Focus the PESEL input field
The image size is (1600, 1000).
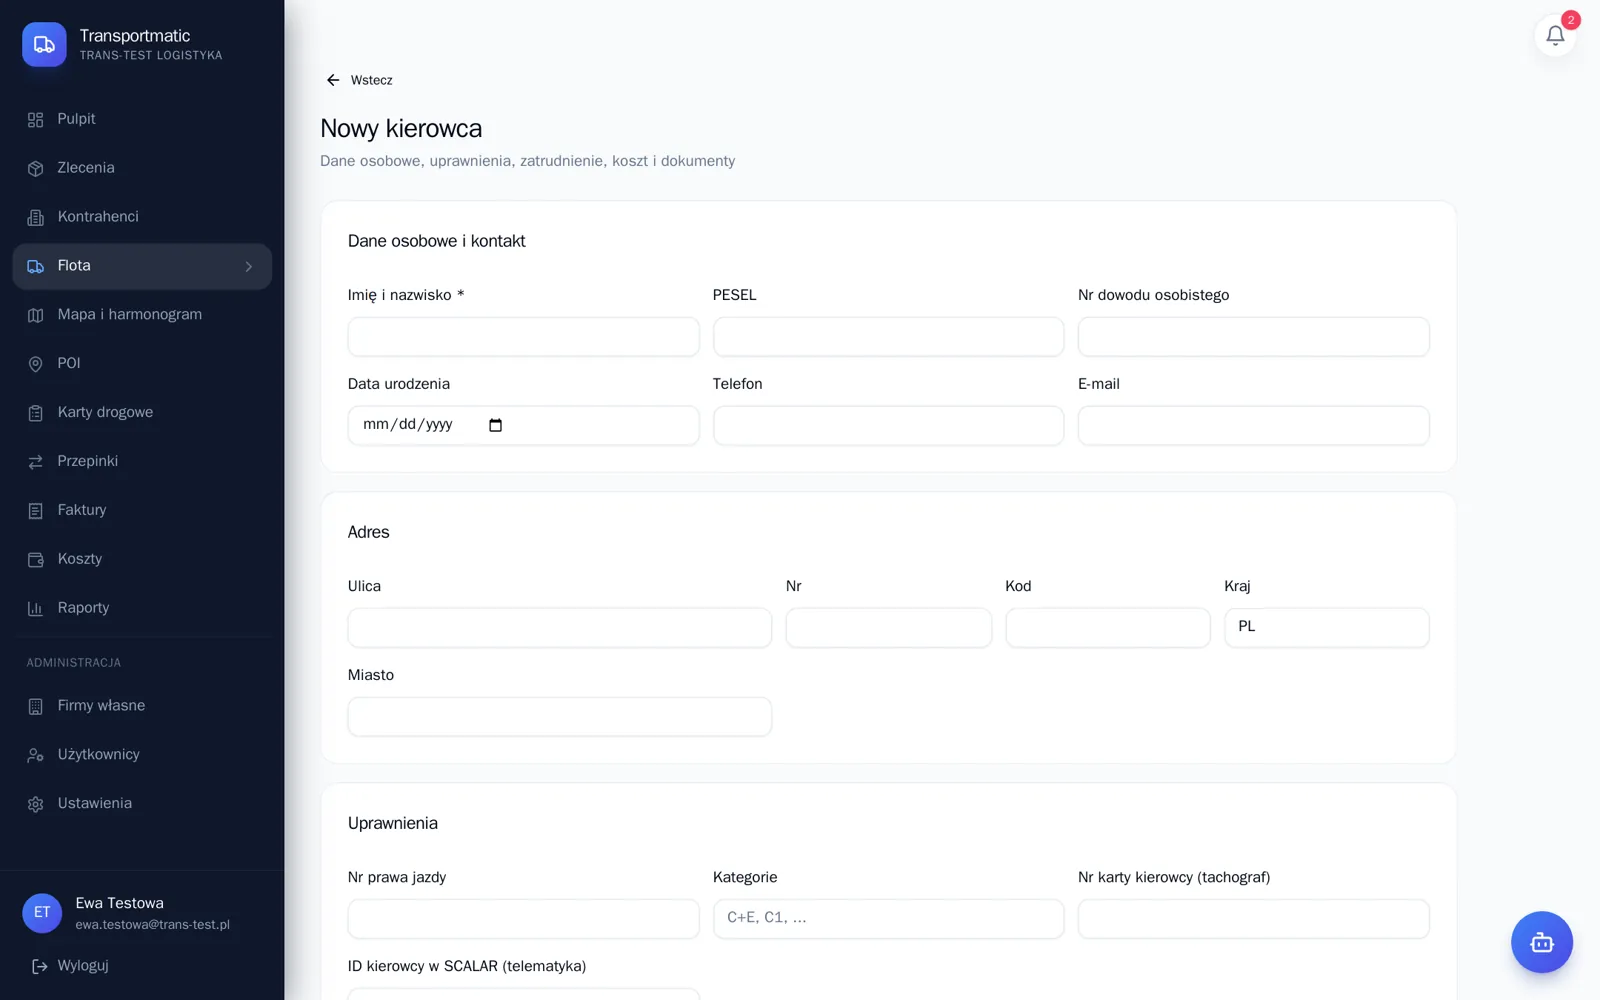888,337
